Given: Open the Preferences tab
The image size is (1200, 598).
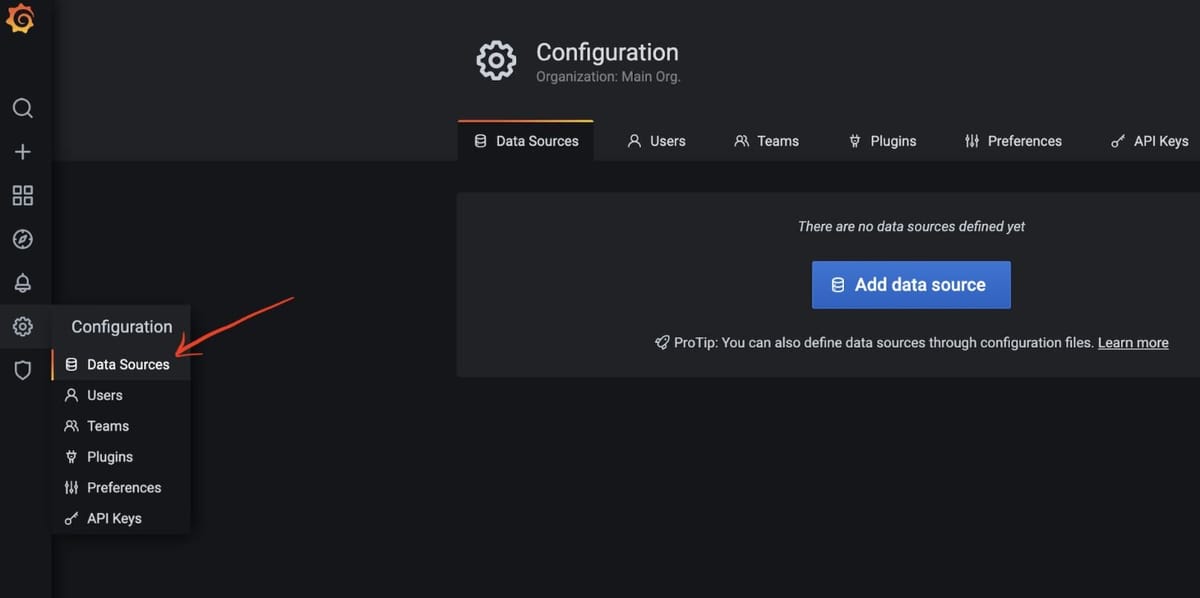Looking at the screenshot, I should [1013, 141].
